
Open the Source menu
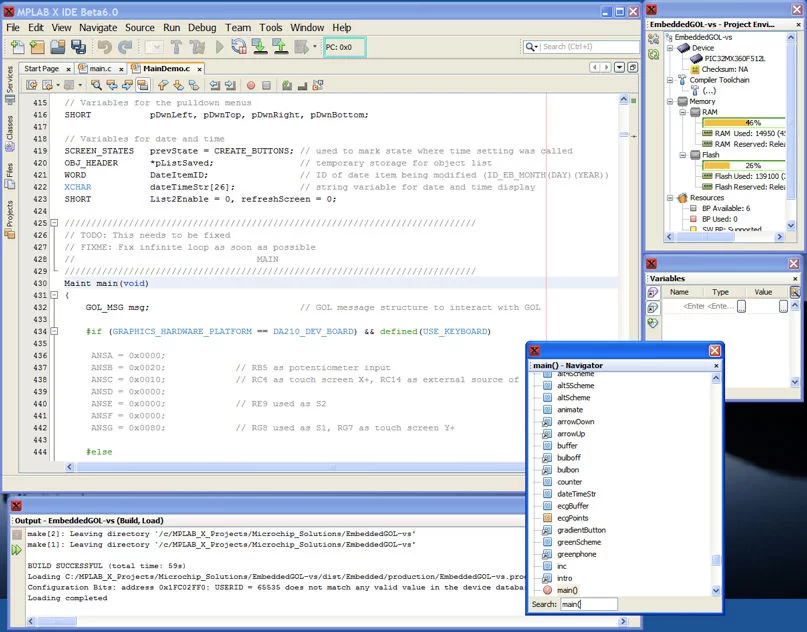[139, 27]
